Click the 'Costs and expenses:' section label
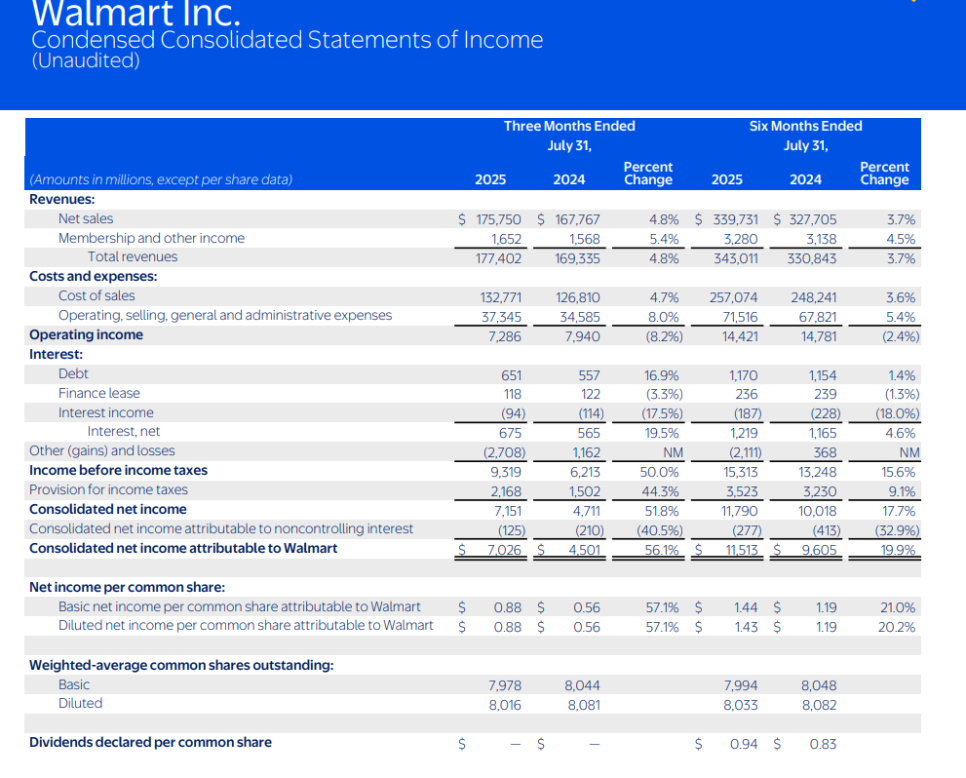Image resolution: width=966 pixels, height=778 pixels. [93, 277]
